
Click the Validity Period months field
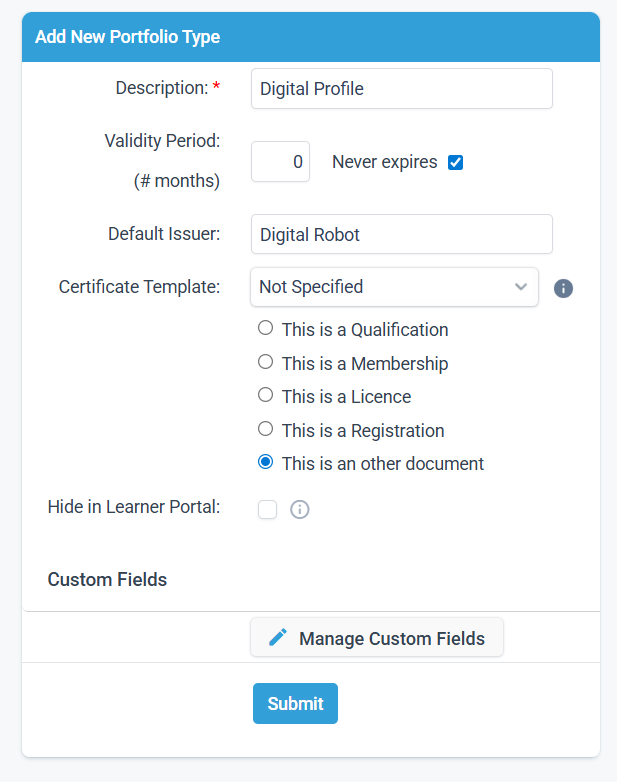[x=280, y=162]
